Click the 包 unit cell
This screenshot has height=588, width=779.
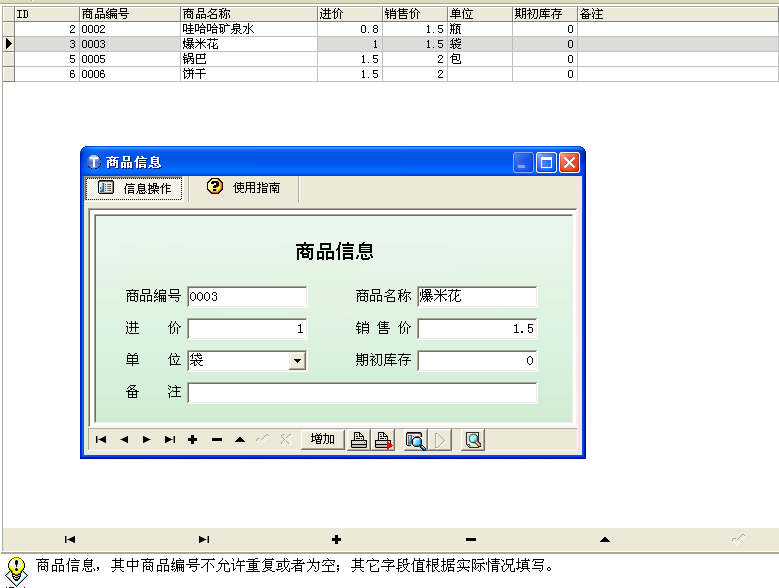(x=480, y=59)
